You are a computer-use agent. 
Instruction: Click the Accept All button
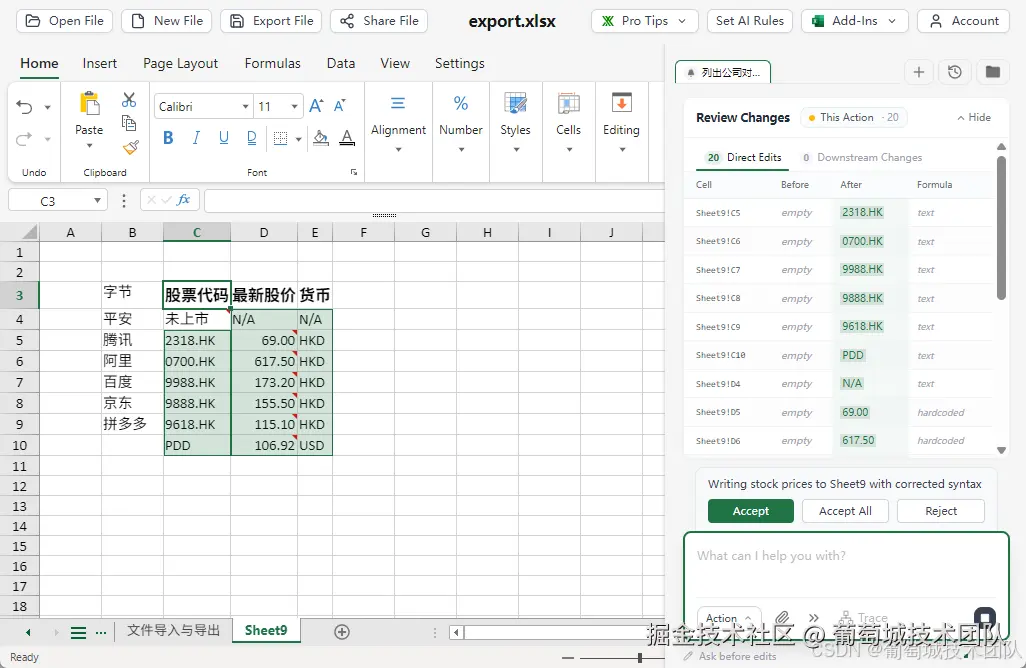pyautogui.click(x=845, y=511)
